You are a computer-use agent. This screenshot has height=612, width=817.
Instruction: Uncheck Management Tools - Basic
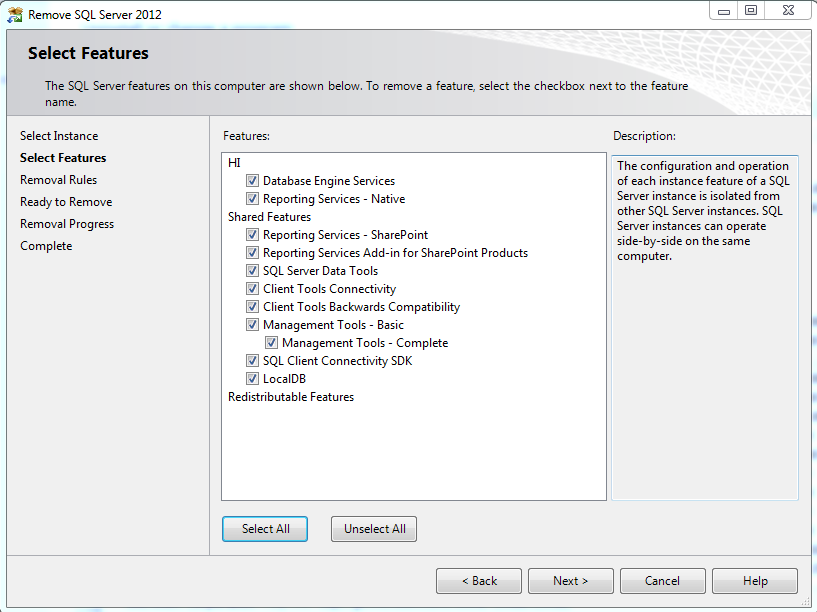pos(252,325)
